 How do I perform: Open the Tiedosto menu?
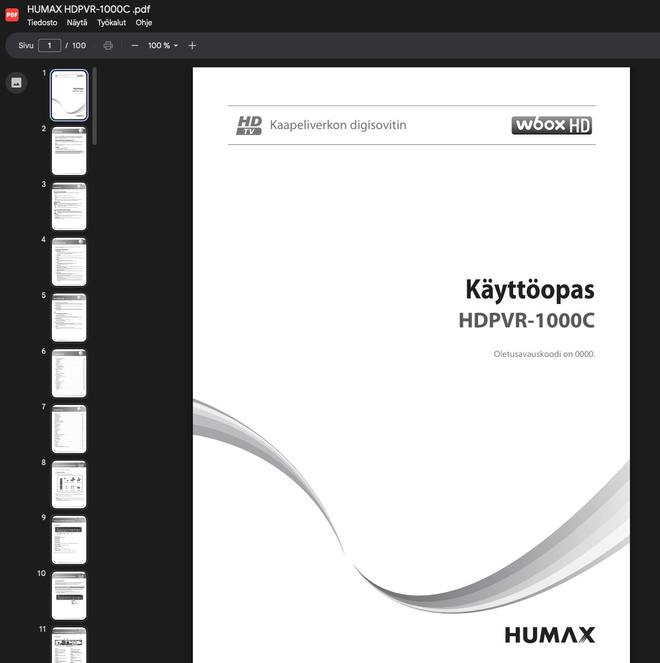pos(42,23)
